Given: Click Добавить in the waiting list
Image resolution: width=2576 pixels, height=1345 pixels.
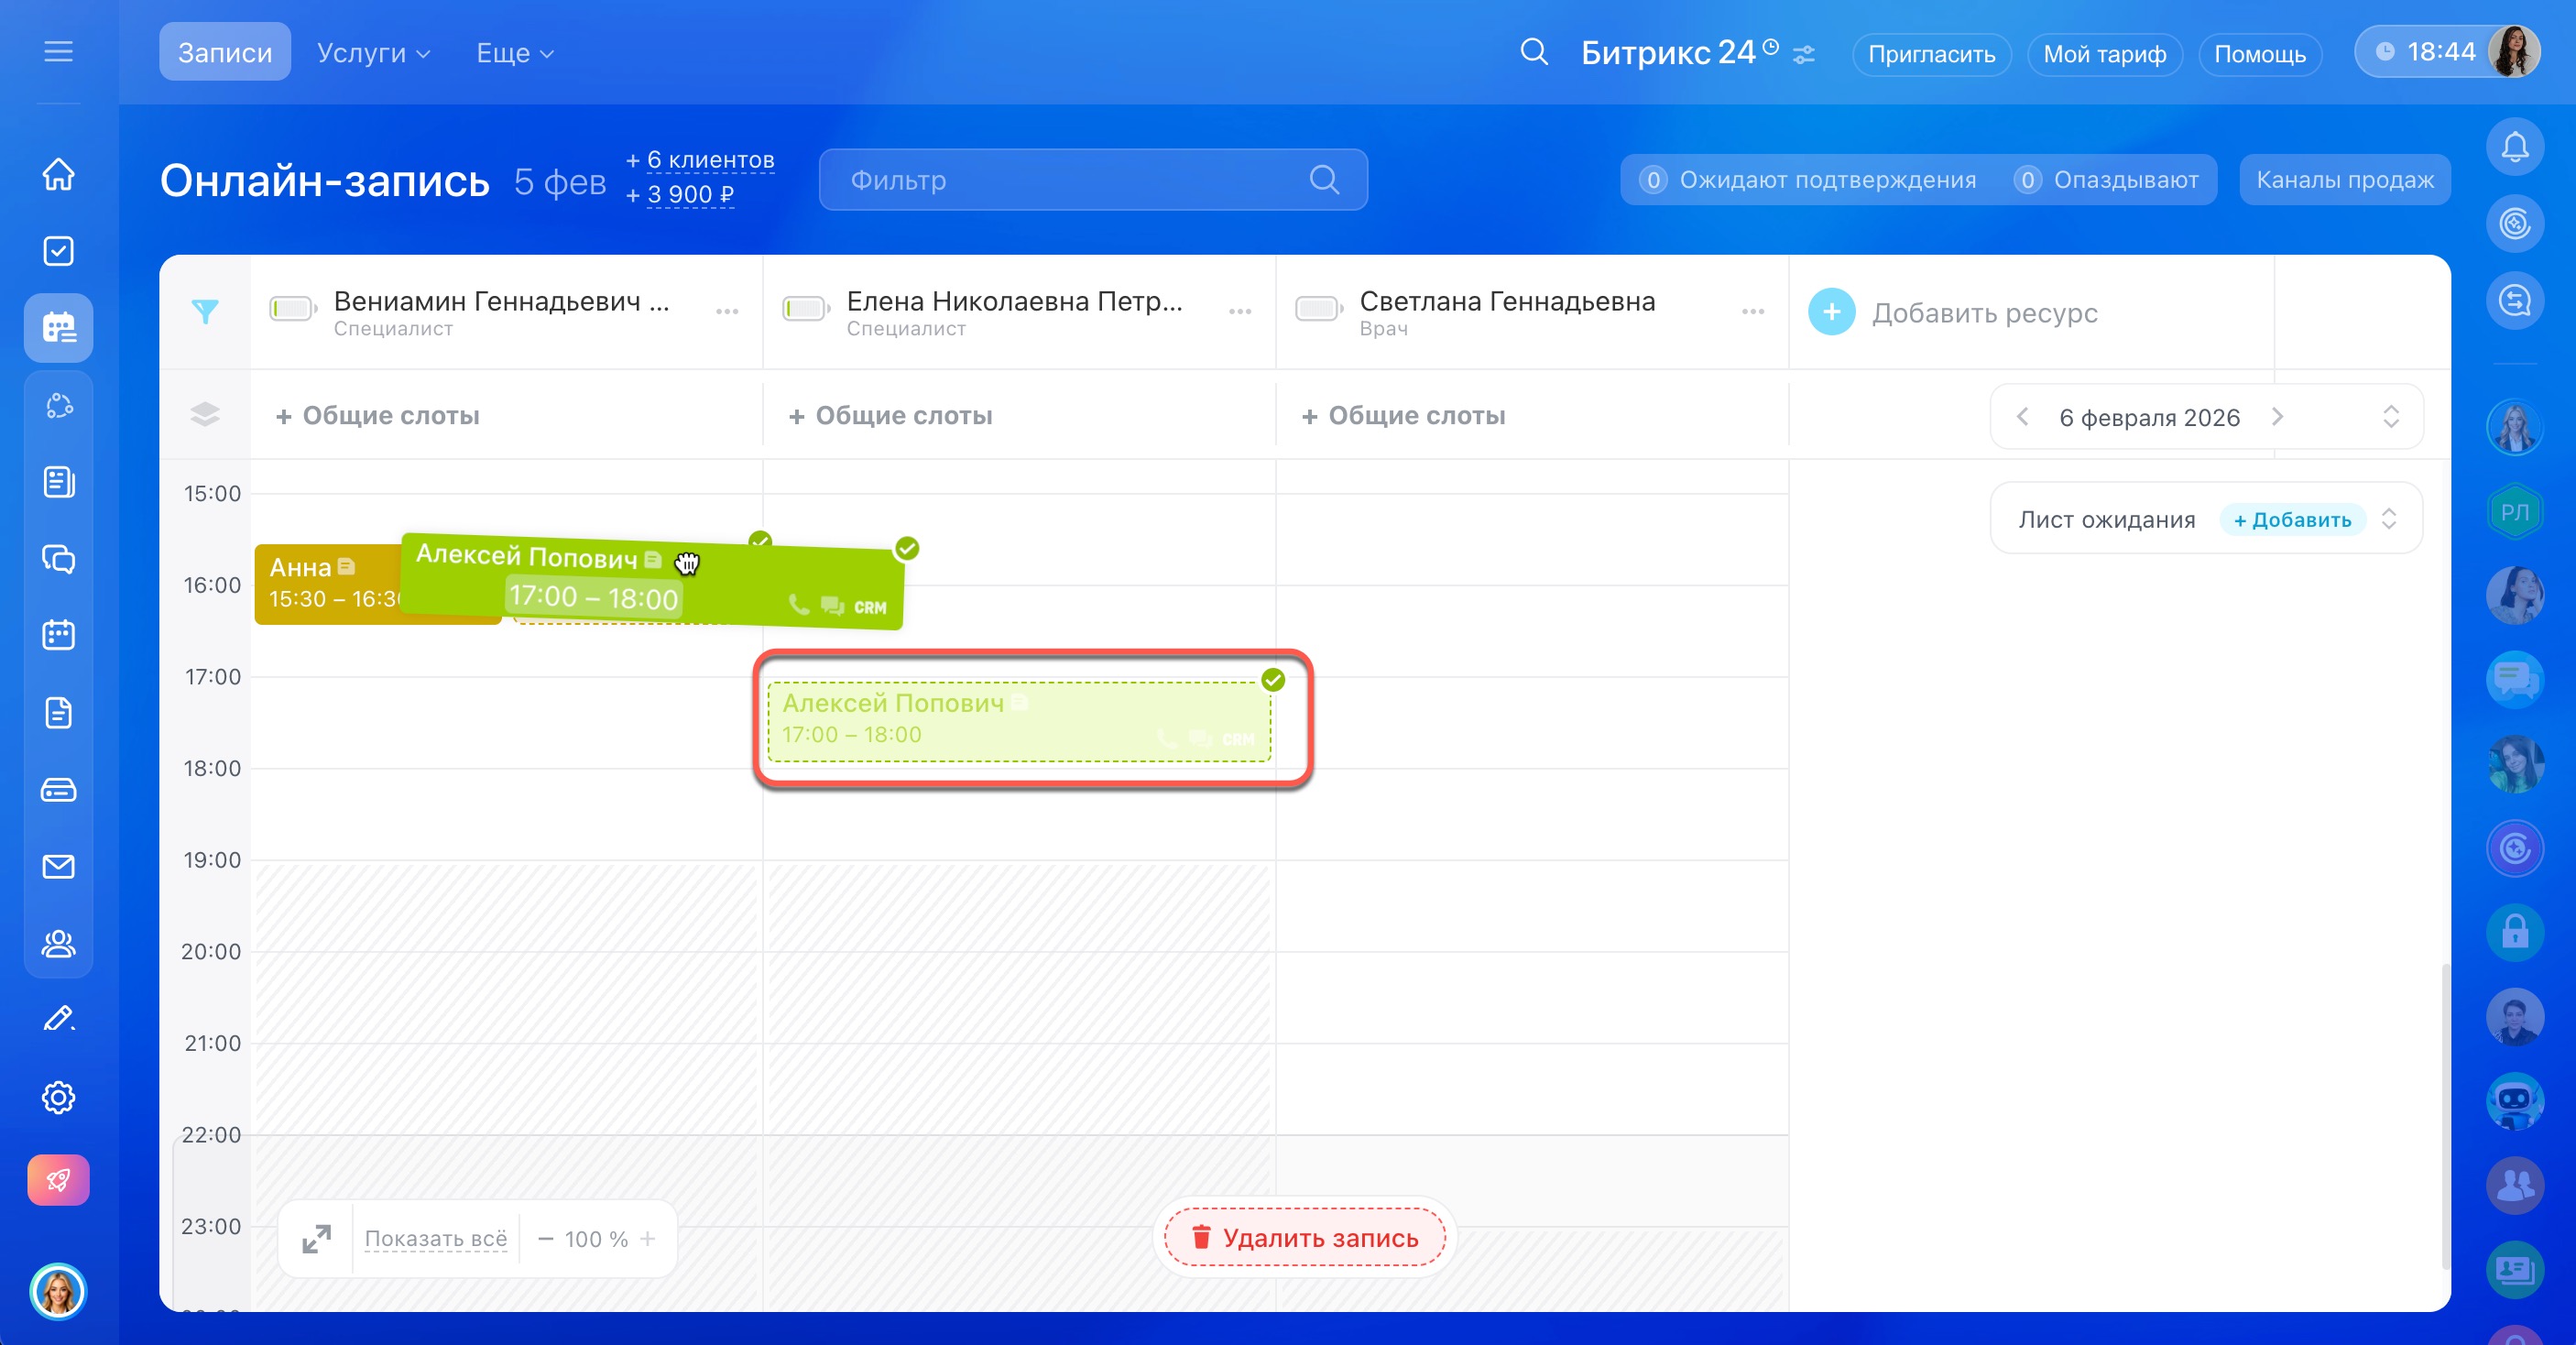Looking at the screenshot, I should [x=2292, y=520].
